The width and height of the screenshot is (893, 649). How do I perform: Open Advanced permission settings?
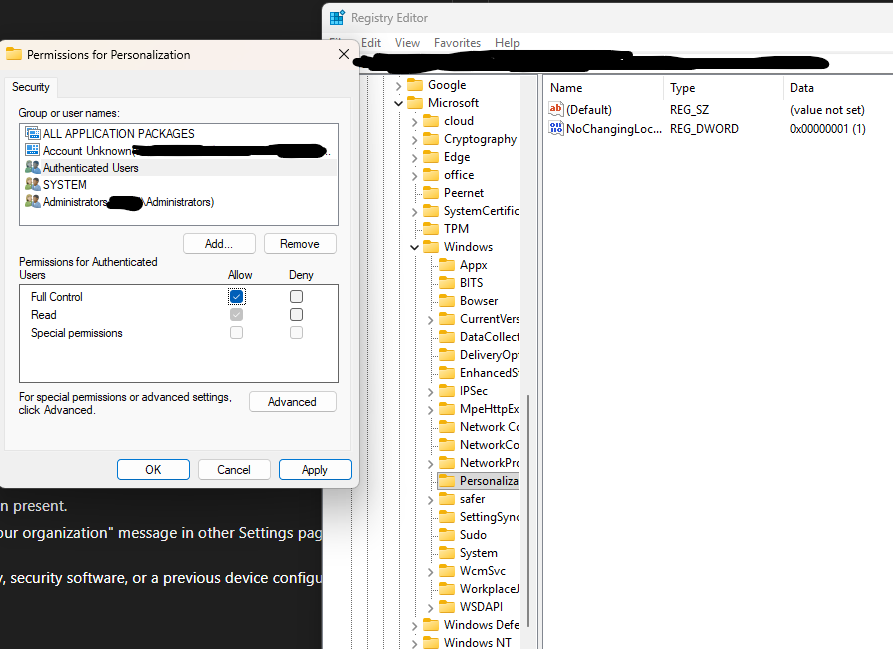pos(293,401)
